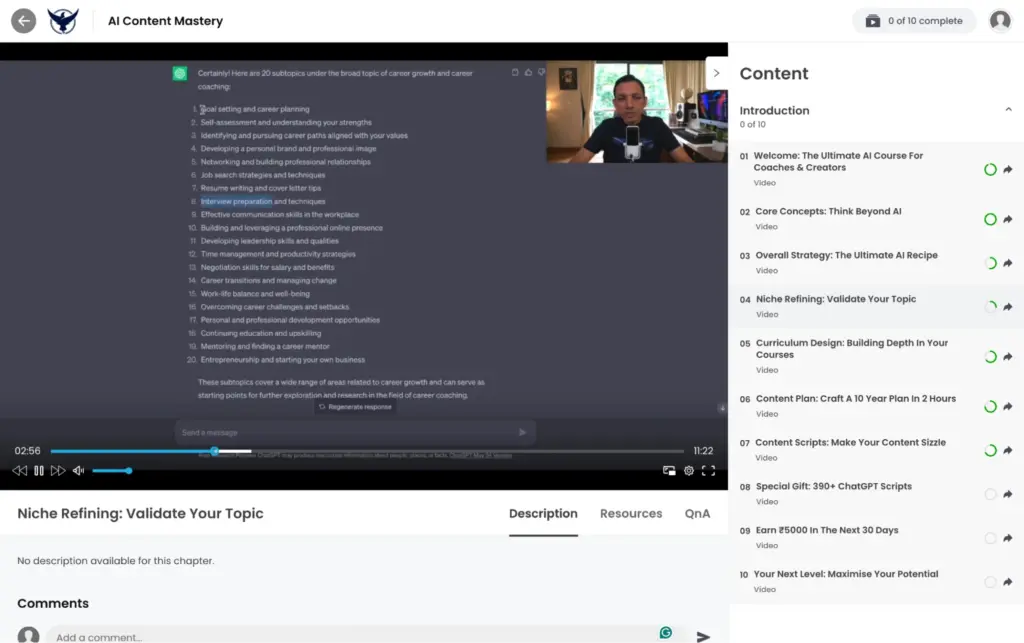
Task: Open the QnA tab
Action: [697, 514]
